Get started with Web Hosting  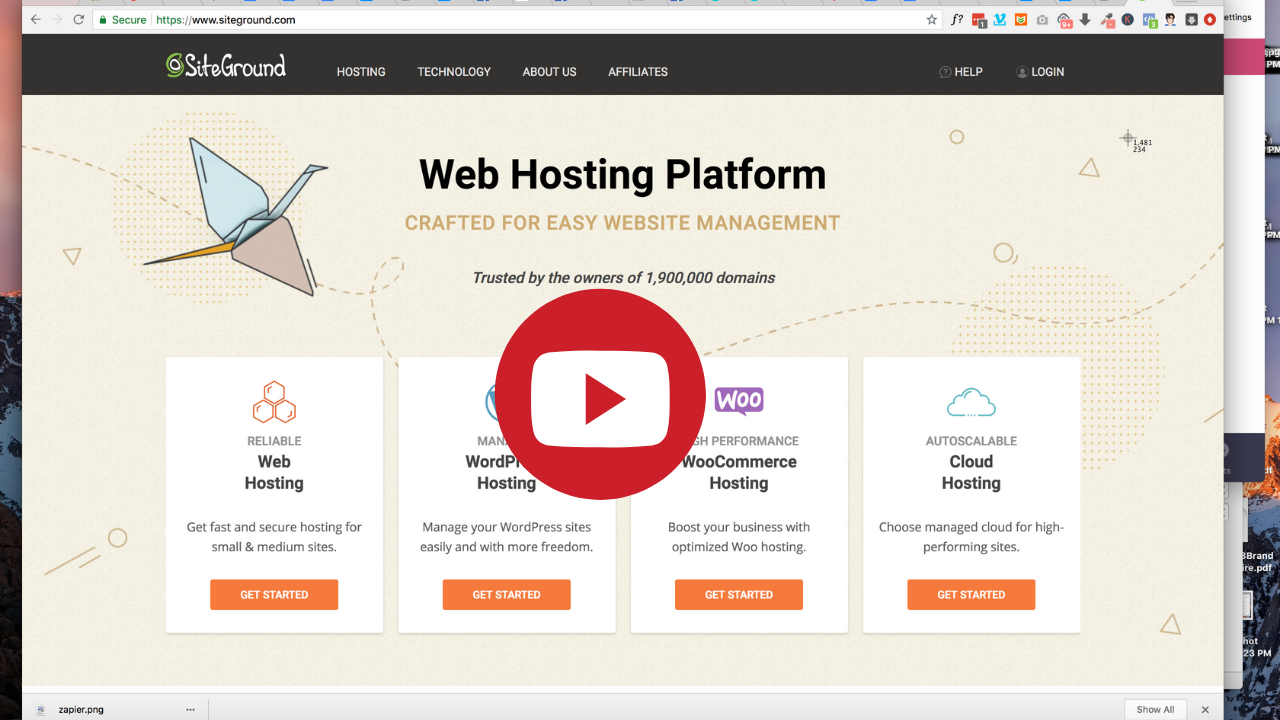[x=274, y=594]
